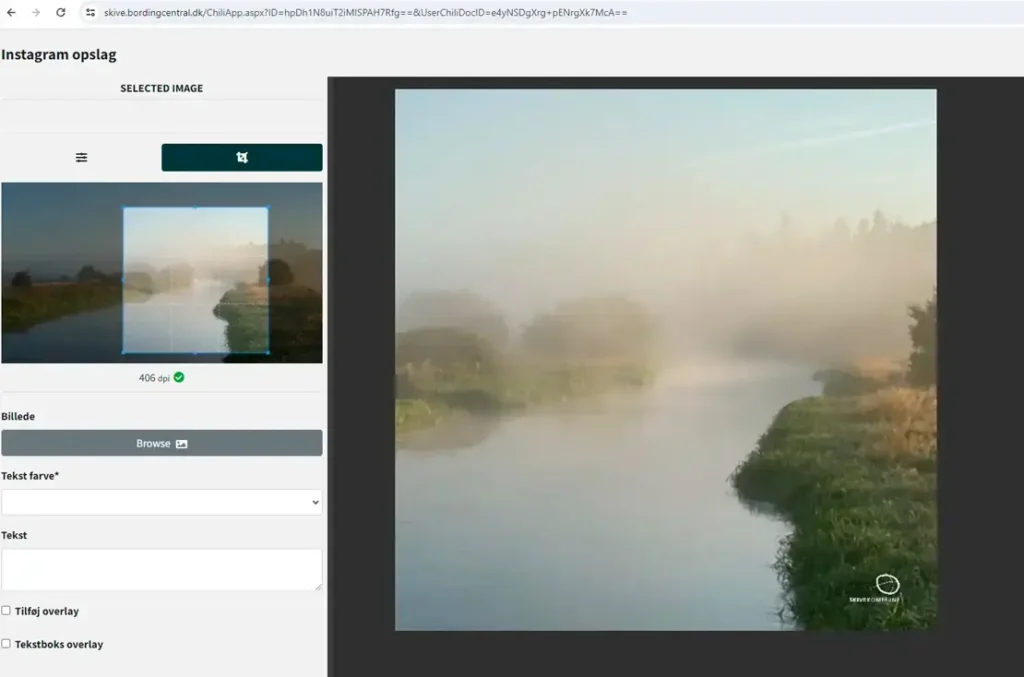Click the SELECTED IMAGE panel header
This screenshot has width=1024, height=677.
161,88
